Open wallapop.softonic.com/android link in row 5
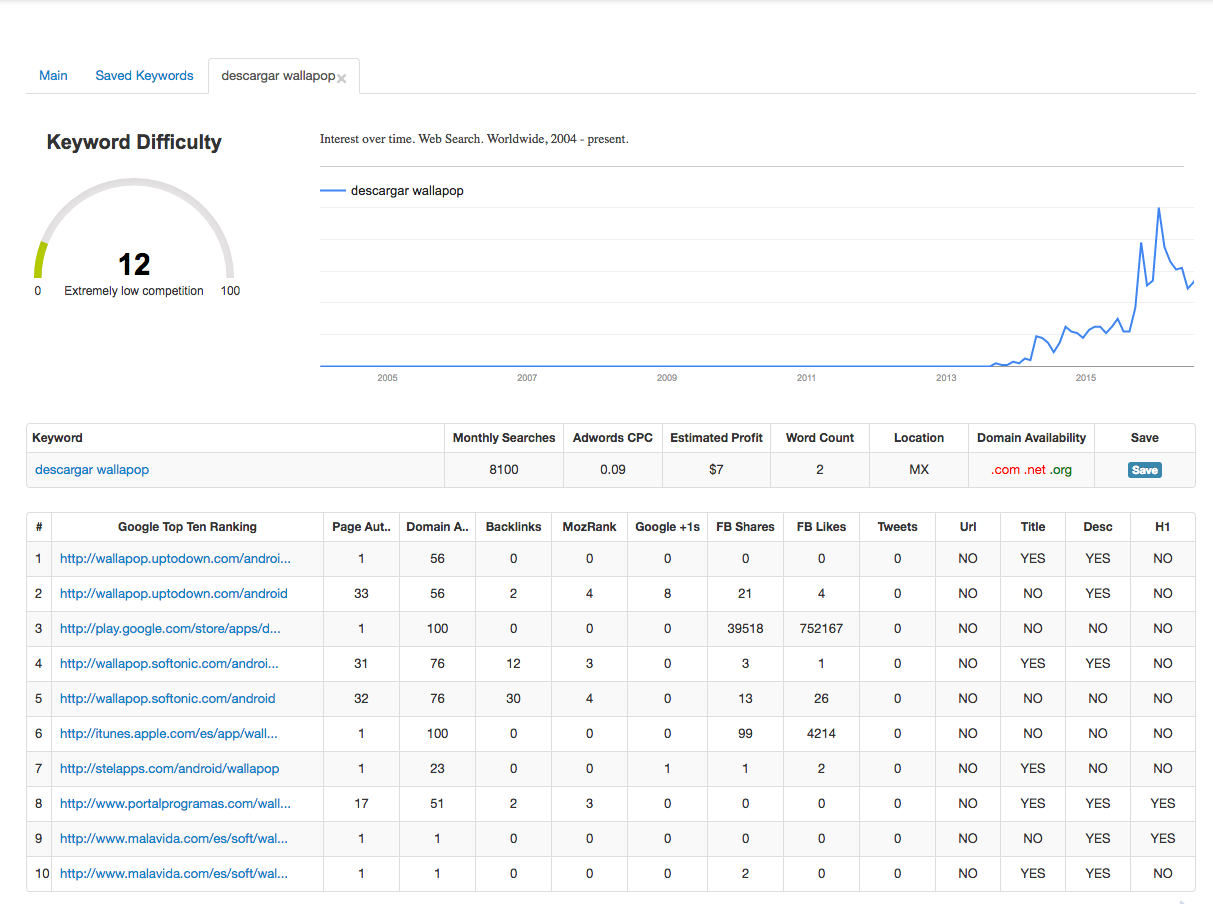The image size is (1213, 904). [x=168, y=699]
